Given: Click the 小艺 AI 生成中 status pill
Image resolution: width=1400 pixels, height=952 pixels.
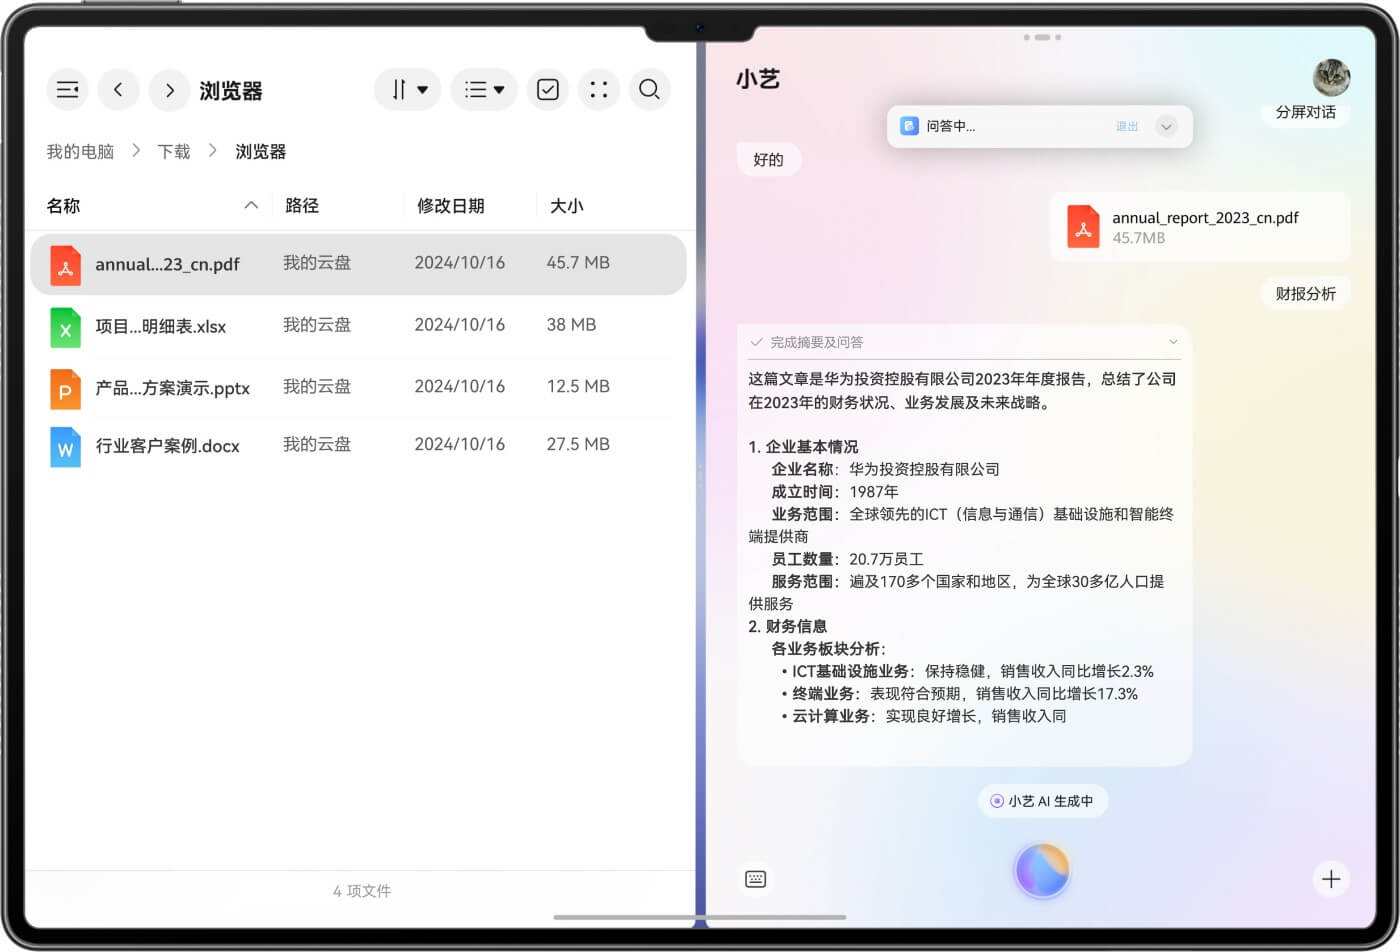Looking at the screenshot, I should 1042,801.
